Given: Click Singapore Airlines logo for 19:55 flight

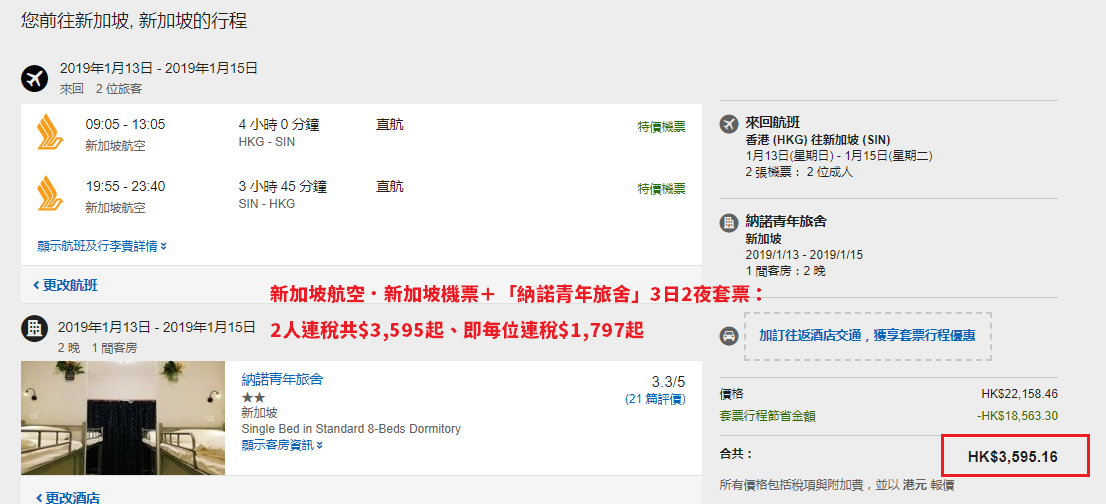Looking at the screenshot, I should tap(50, 195).
